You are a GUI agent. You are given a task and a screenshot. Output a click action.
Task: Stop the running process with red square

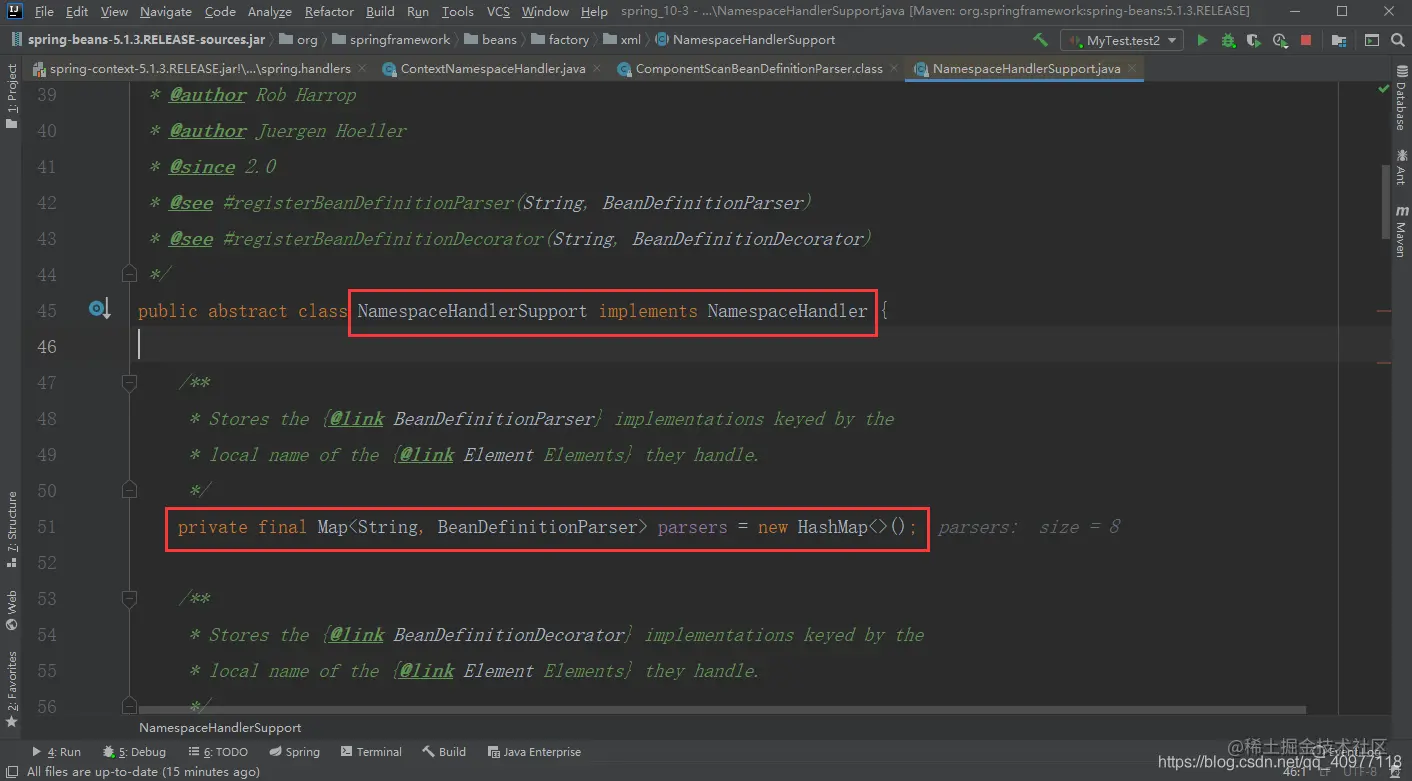coord(1306,40)
